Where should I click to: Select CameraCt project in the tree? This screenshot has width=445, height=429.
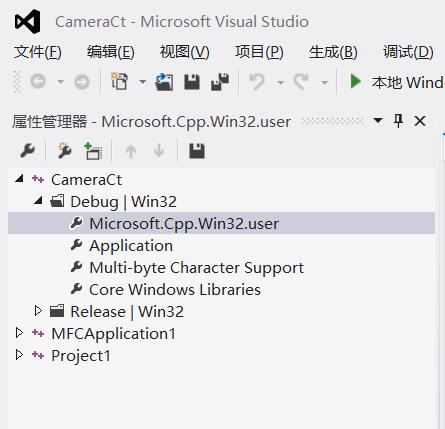click(86, 180)
